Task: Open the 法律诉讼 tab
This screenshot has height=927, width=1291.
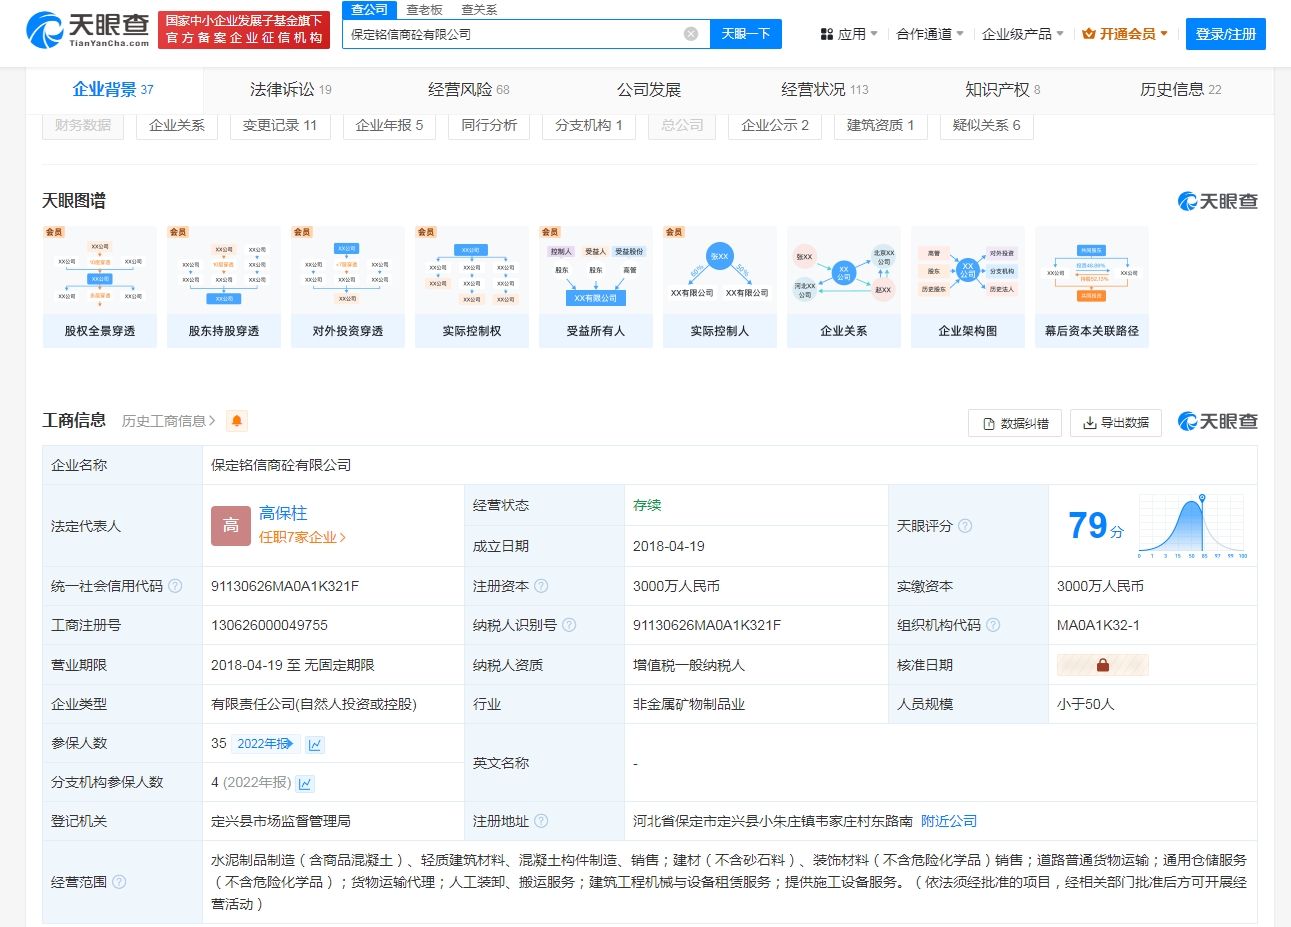Action: (291, 90)
